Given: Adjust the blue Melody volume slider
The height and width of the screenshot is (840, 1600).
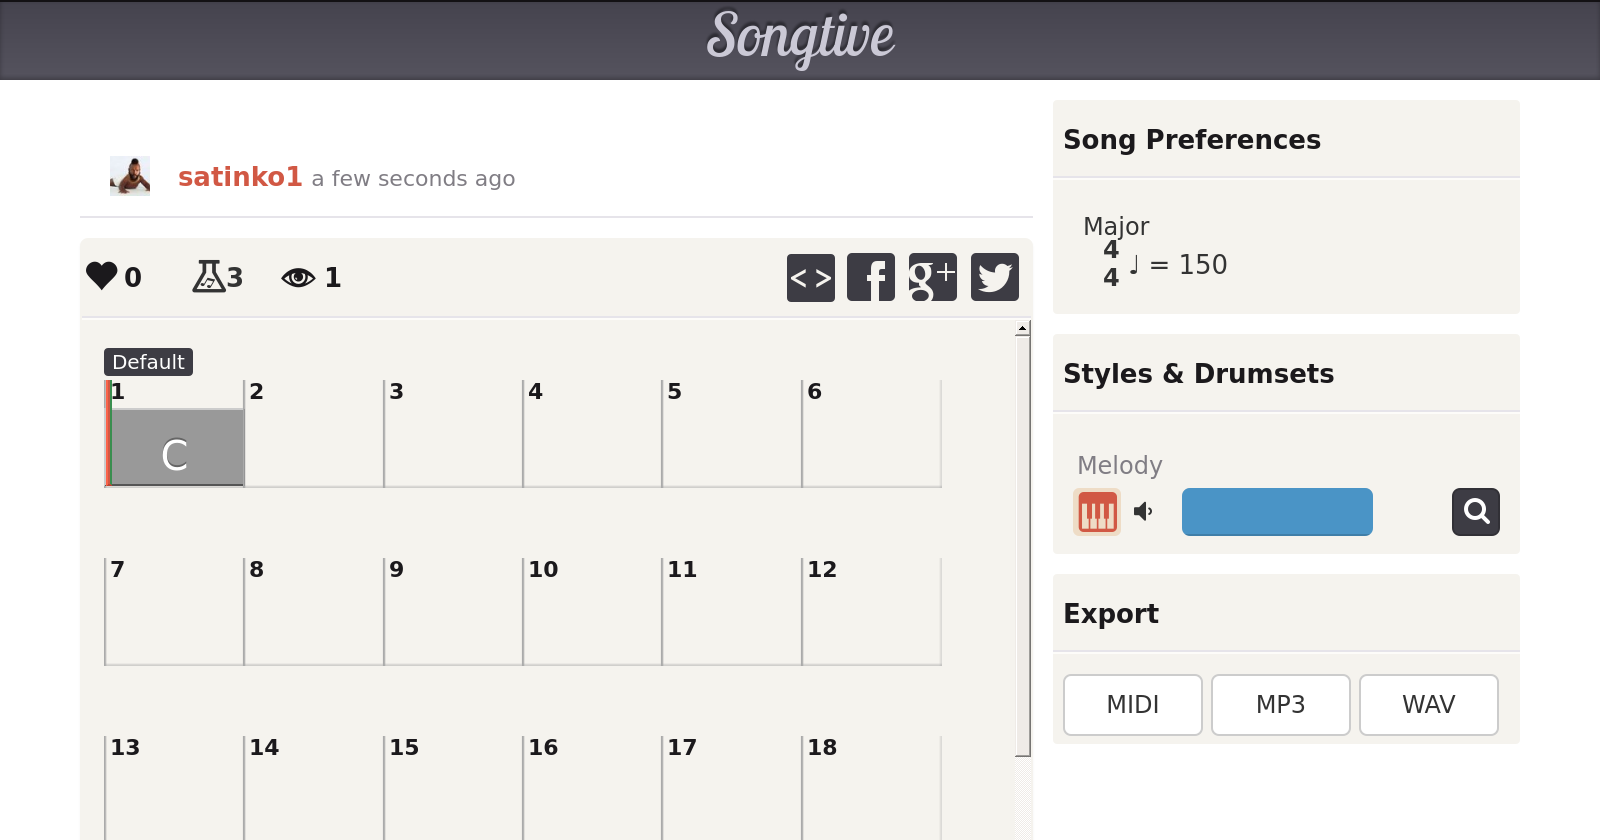Looking at the screenshot, I should 1277,512.
